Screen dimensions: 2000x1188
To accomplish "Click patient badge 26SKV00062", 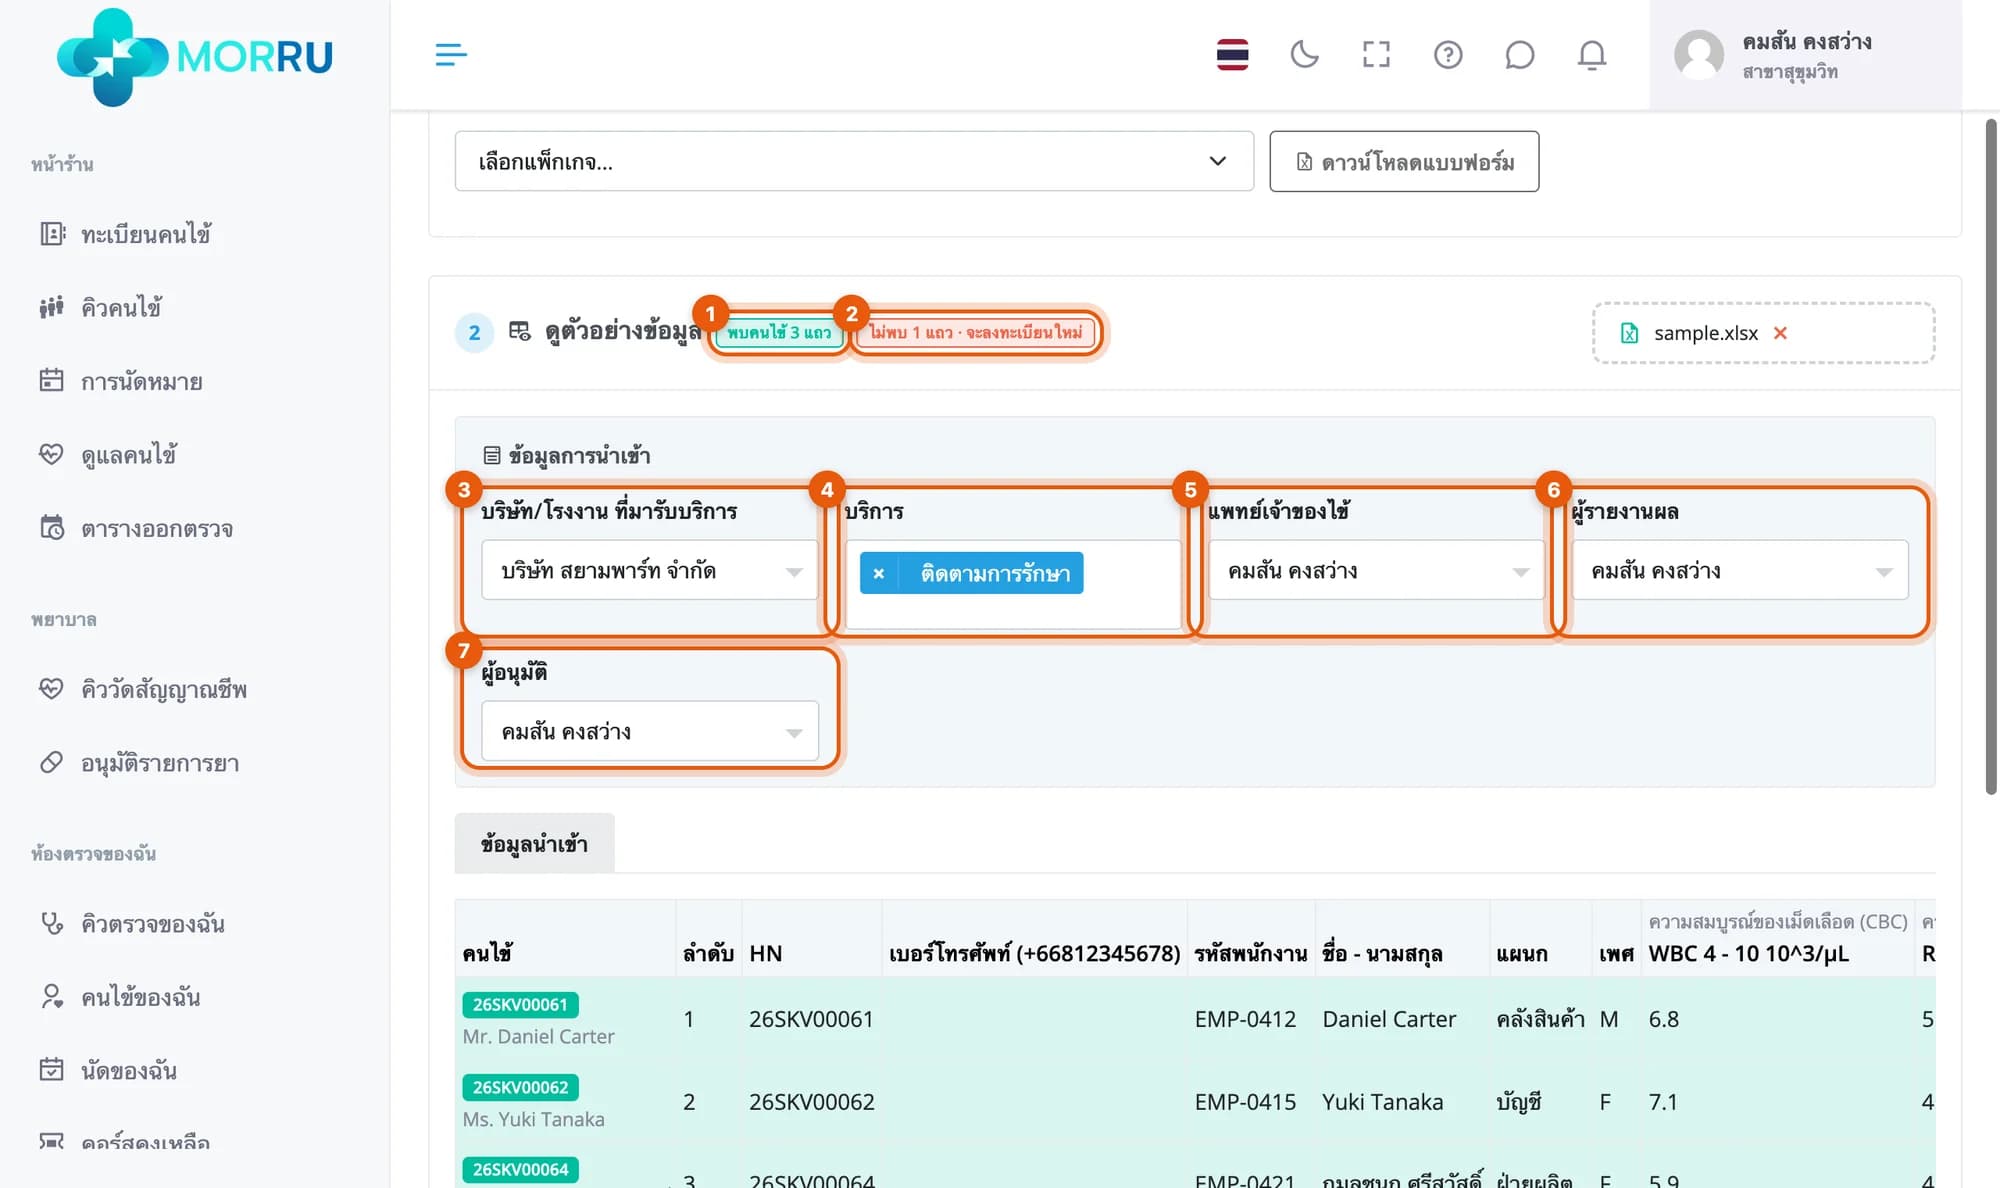I will pyautogui.click(x=520, y=1087).
